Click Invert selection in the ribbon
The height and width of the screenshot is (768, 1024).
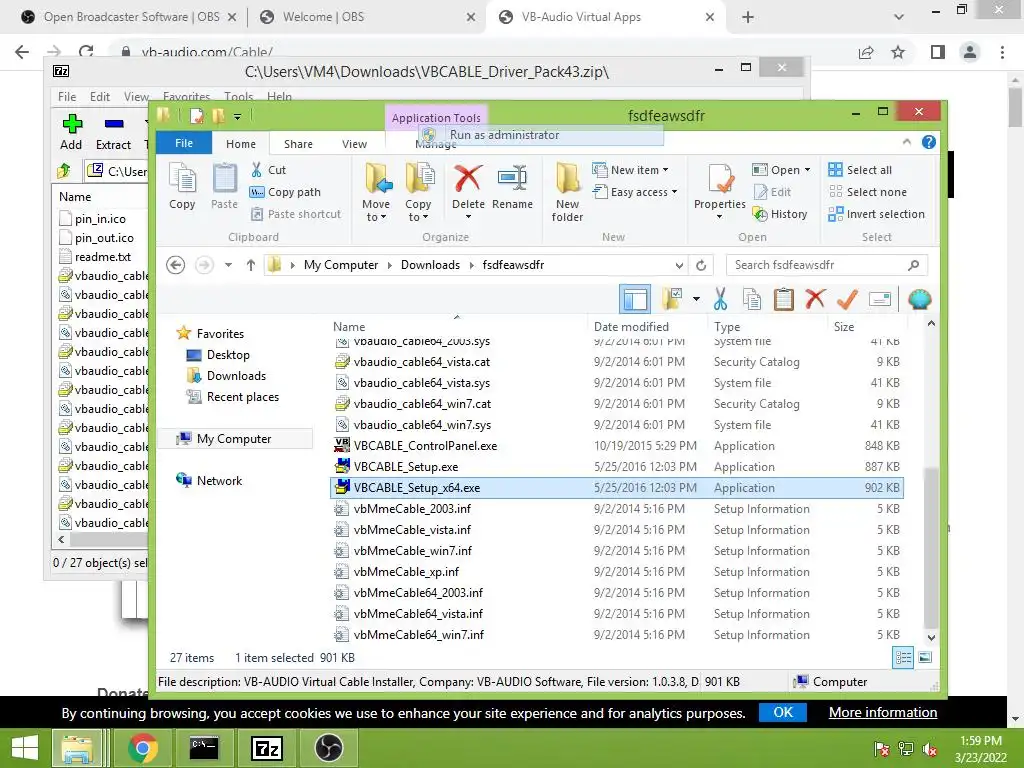click(x=876, y=214)
